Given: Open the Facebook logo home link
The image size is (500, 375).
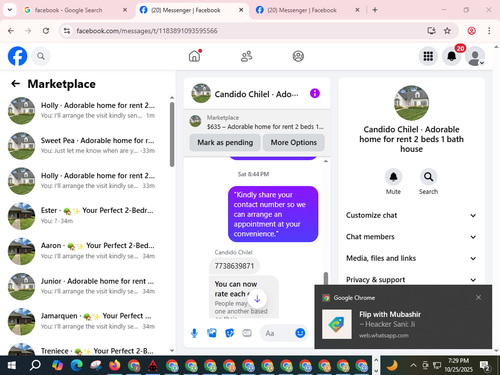Looking at the screenshot, I should [17, 56].
